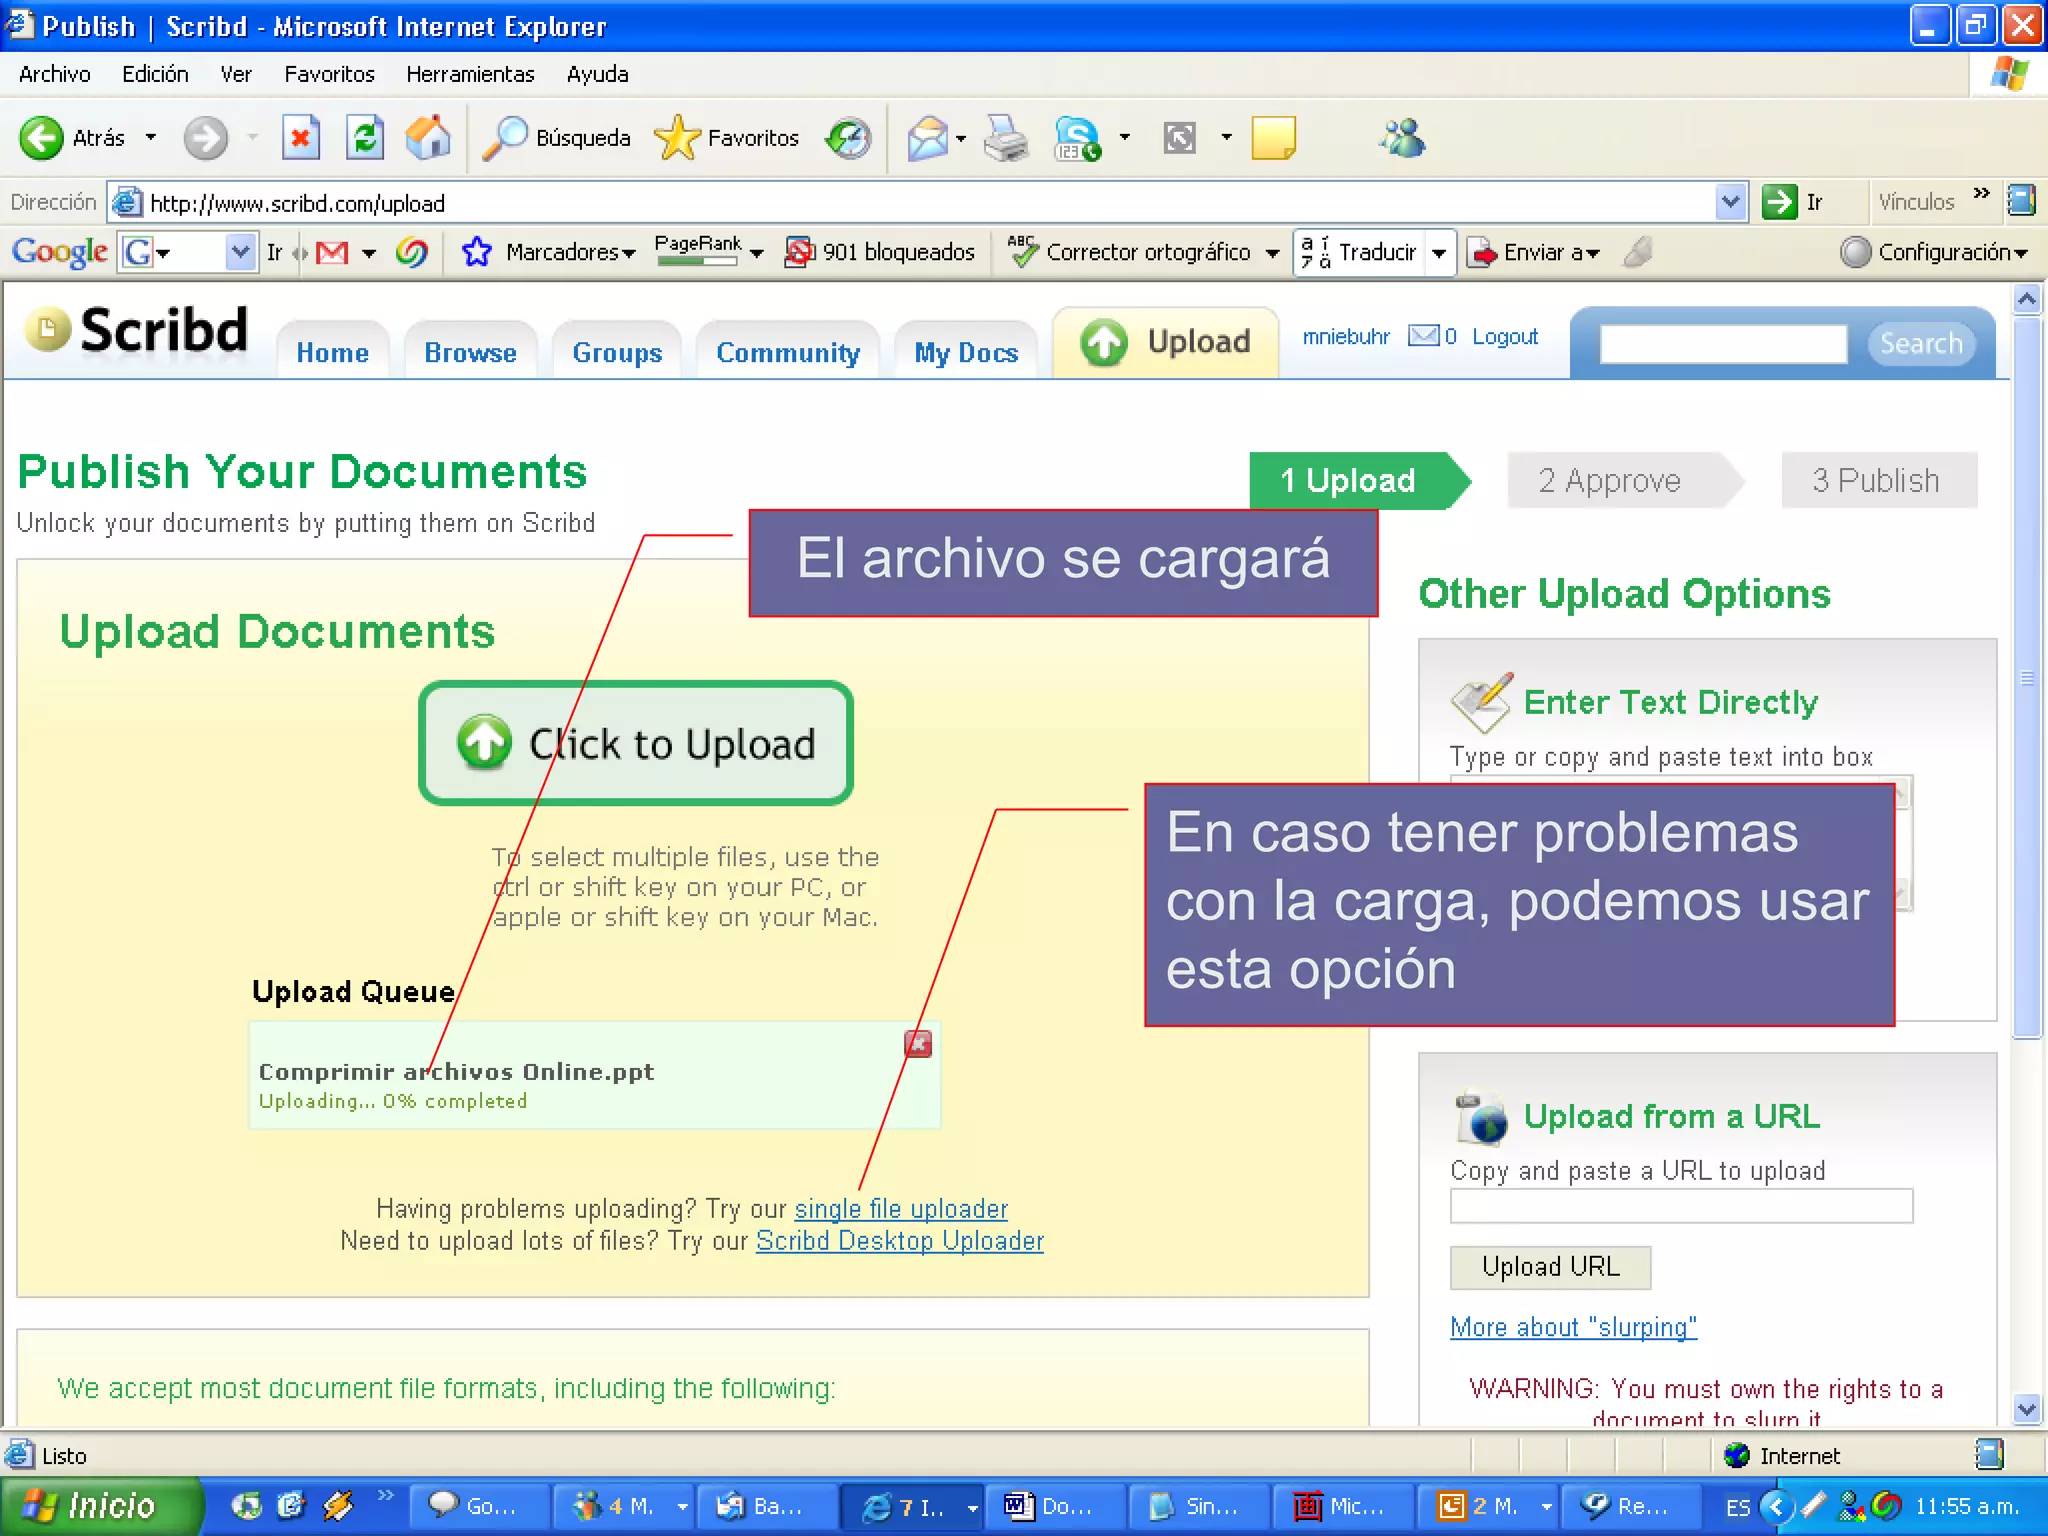Expand the Vínculos links chevron
This screenshot has width=2048, height=1536.
click(1981, 193)
